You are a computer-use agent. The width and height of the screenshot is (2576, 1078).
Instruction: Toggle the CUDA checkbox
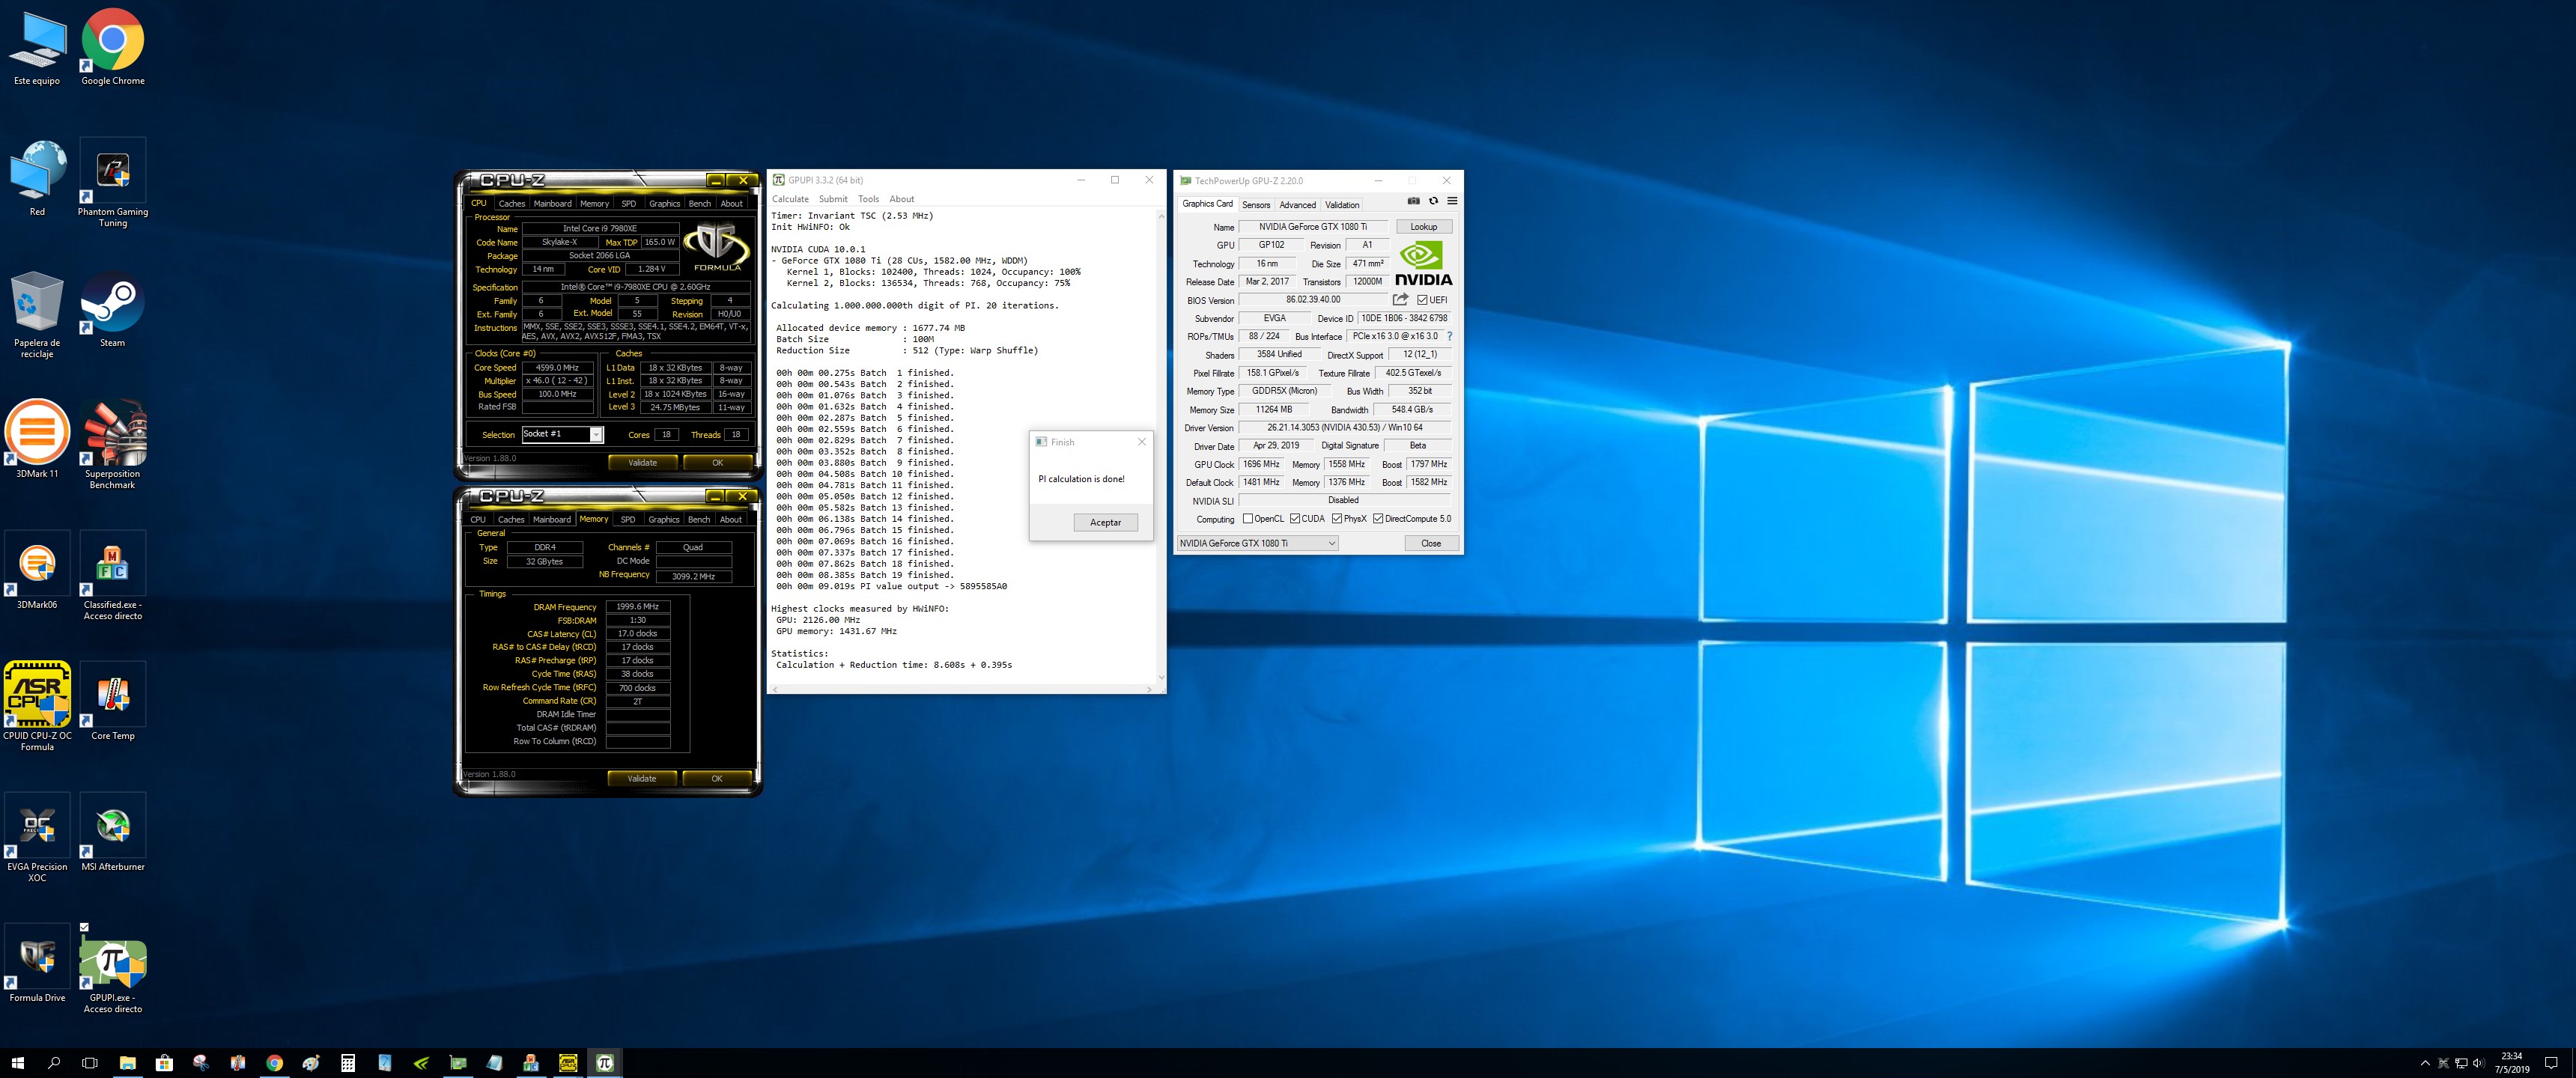pos(1295,519)
